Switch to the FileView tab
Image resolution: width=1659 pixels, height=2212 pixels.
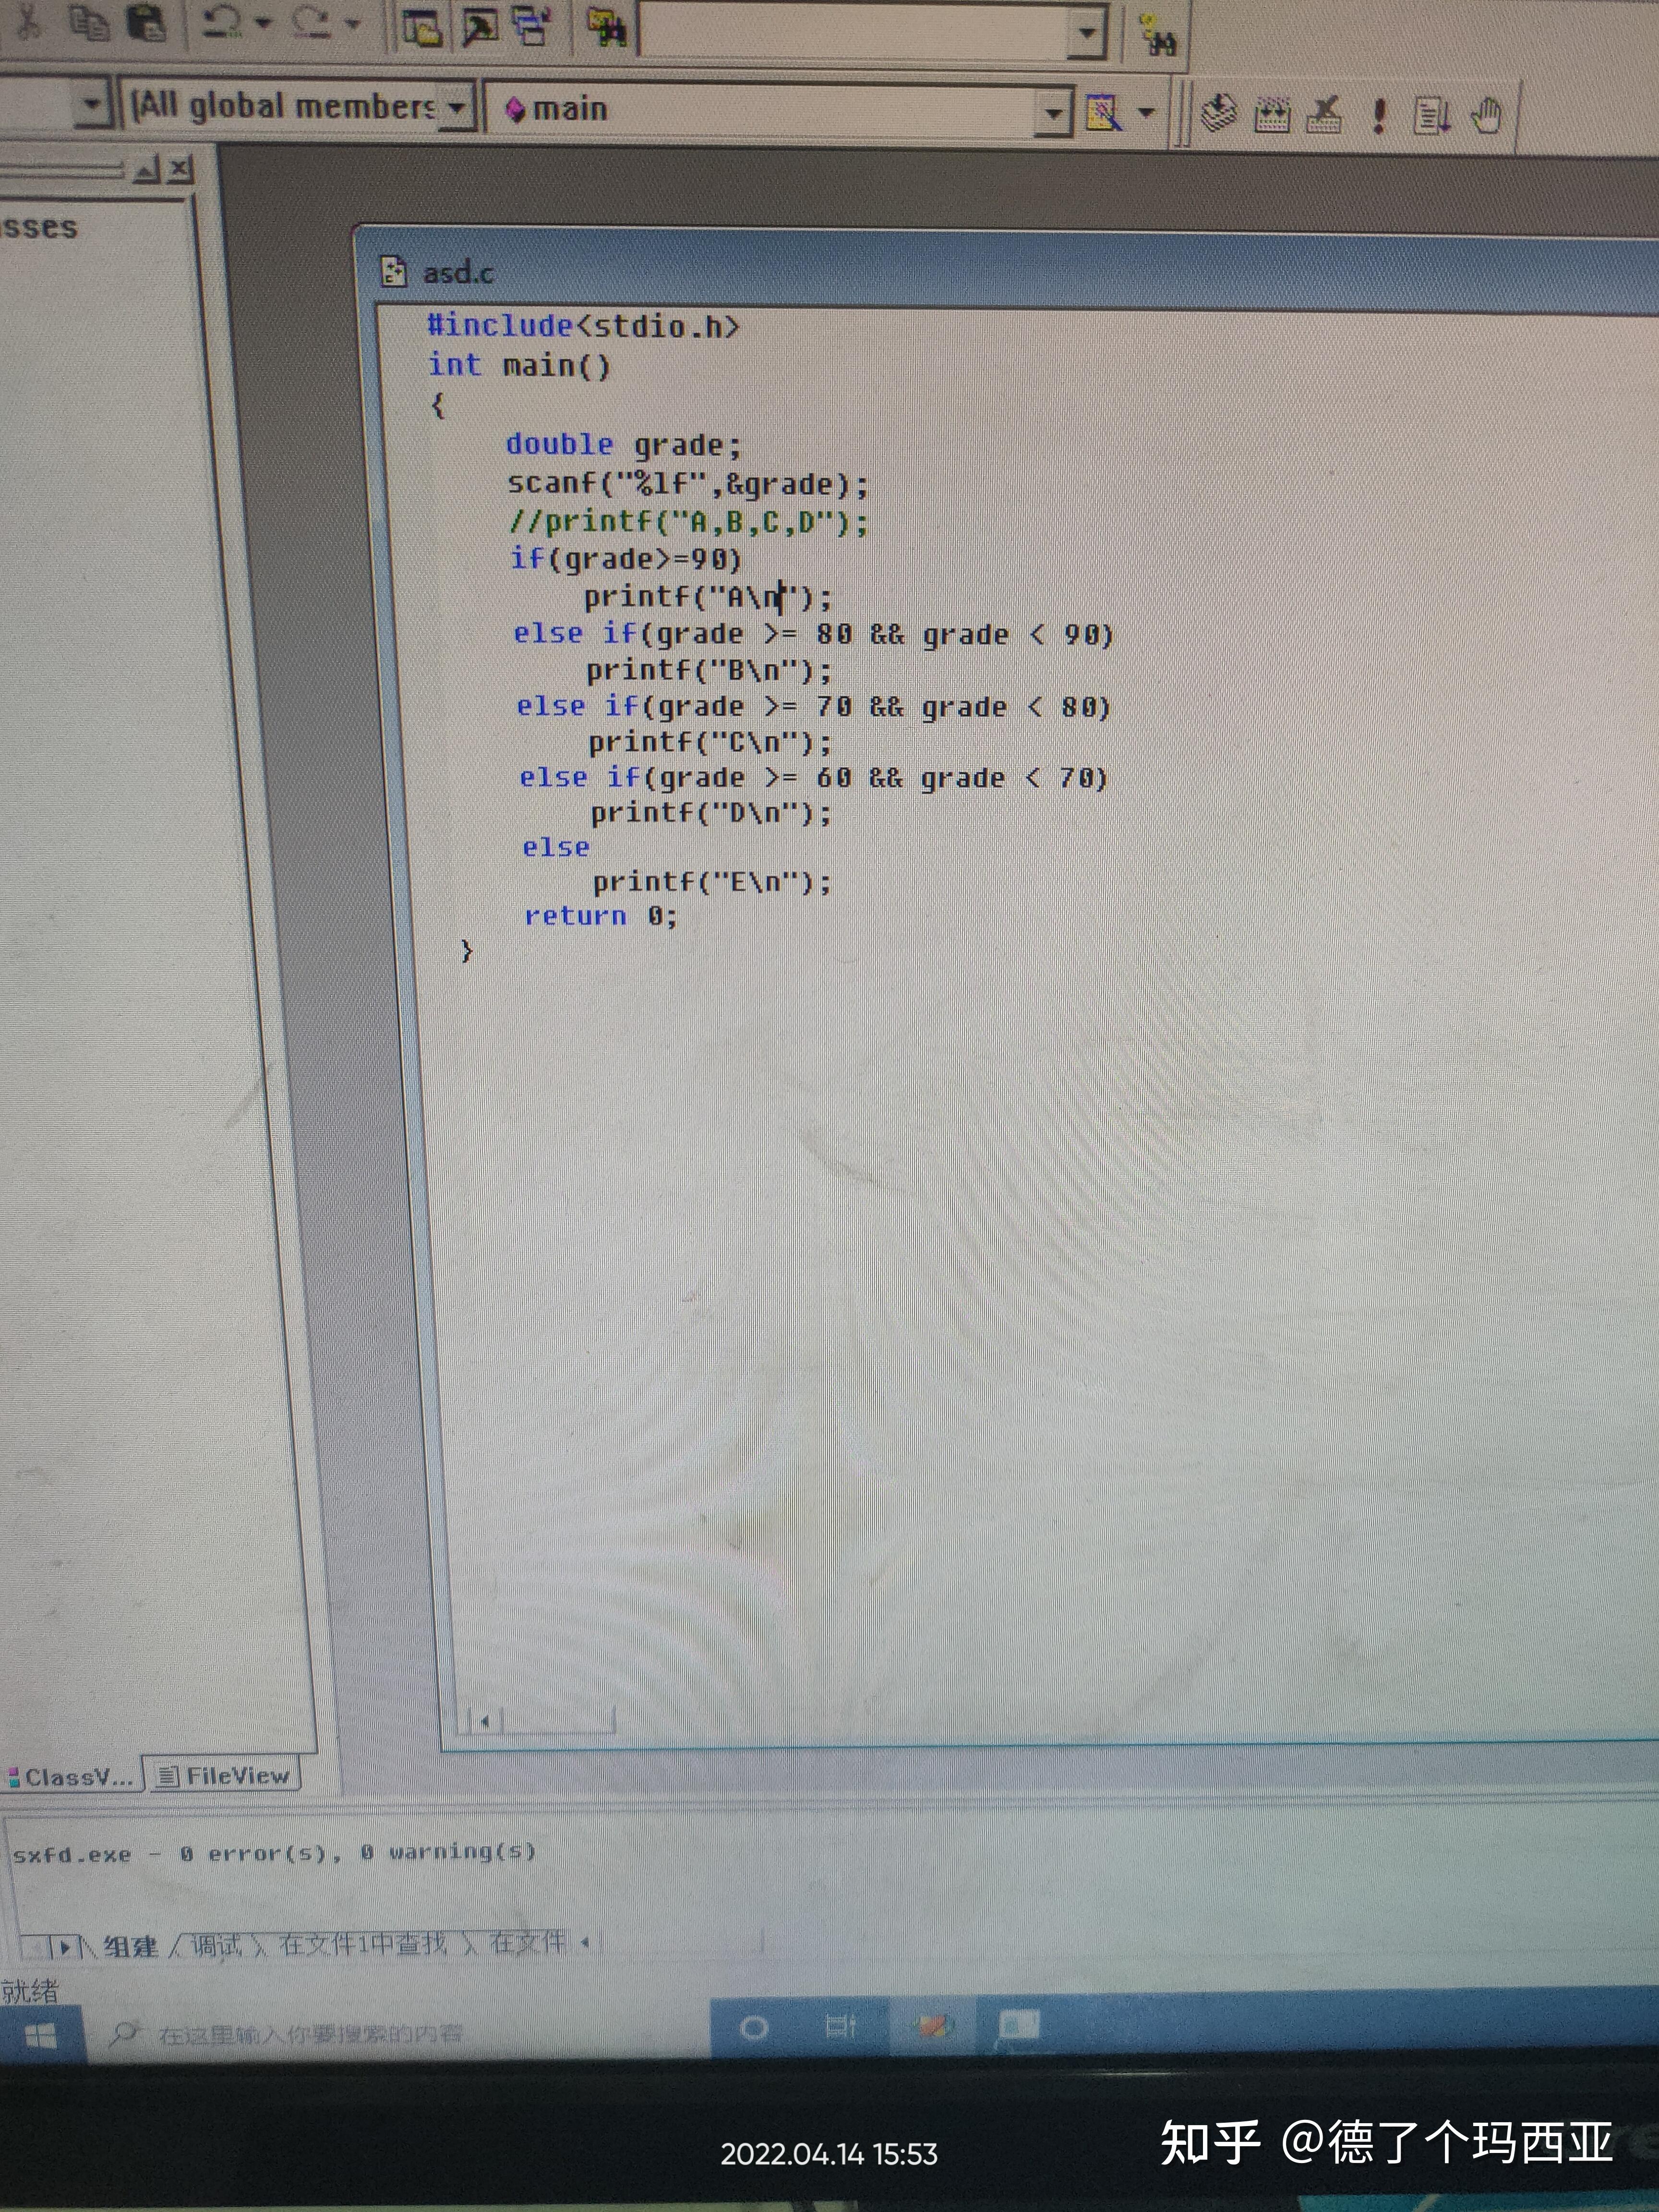tap(225, 1776)
